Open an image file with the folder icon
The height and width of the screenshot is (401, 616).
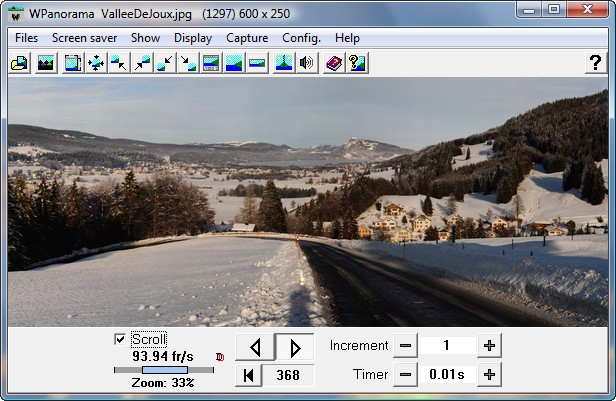tap(19, 63)
